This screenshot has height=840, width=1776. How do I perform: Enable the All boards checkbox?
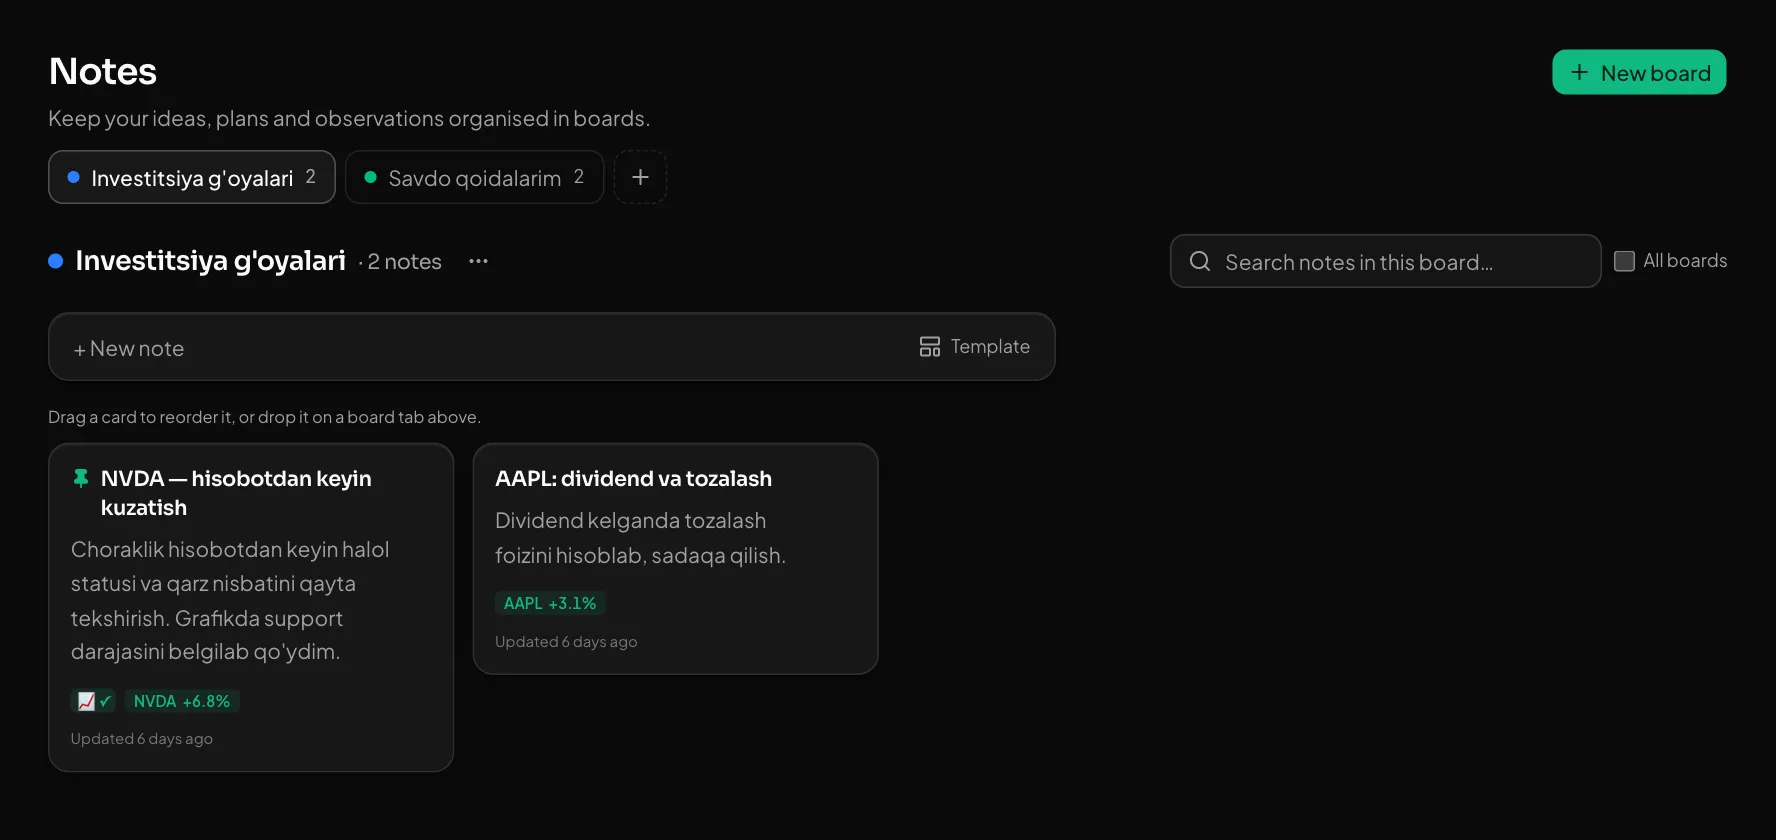point(1625,261)
